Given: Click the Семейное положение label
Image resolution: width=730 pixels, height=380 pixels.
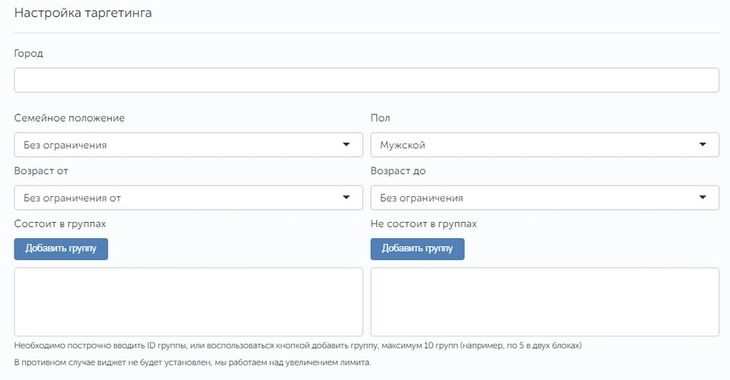Looking at the screenshot, I should pyautogui.click(x=69, y=118).
